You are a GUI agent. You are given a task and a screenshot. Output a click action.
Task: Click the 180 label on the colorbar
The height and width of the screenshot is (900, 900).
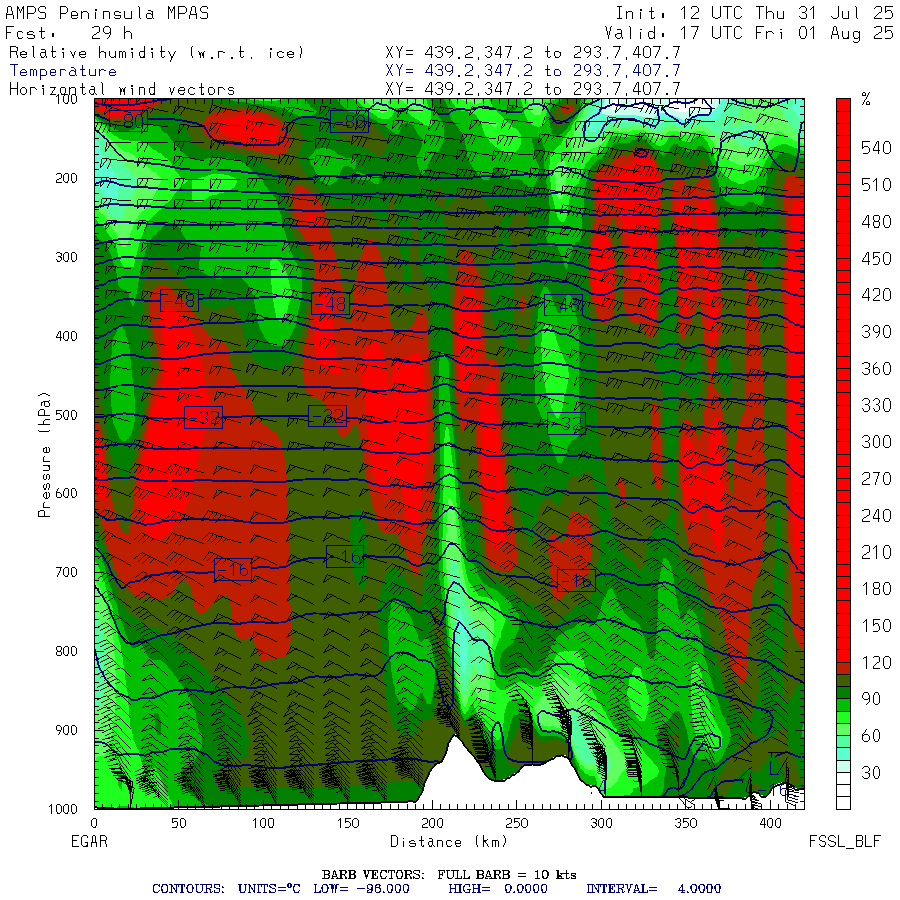pos(876,589)
